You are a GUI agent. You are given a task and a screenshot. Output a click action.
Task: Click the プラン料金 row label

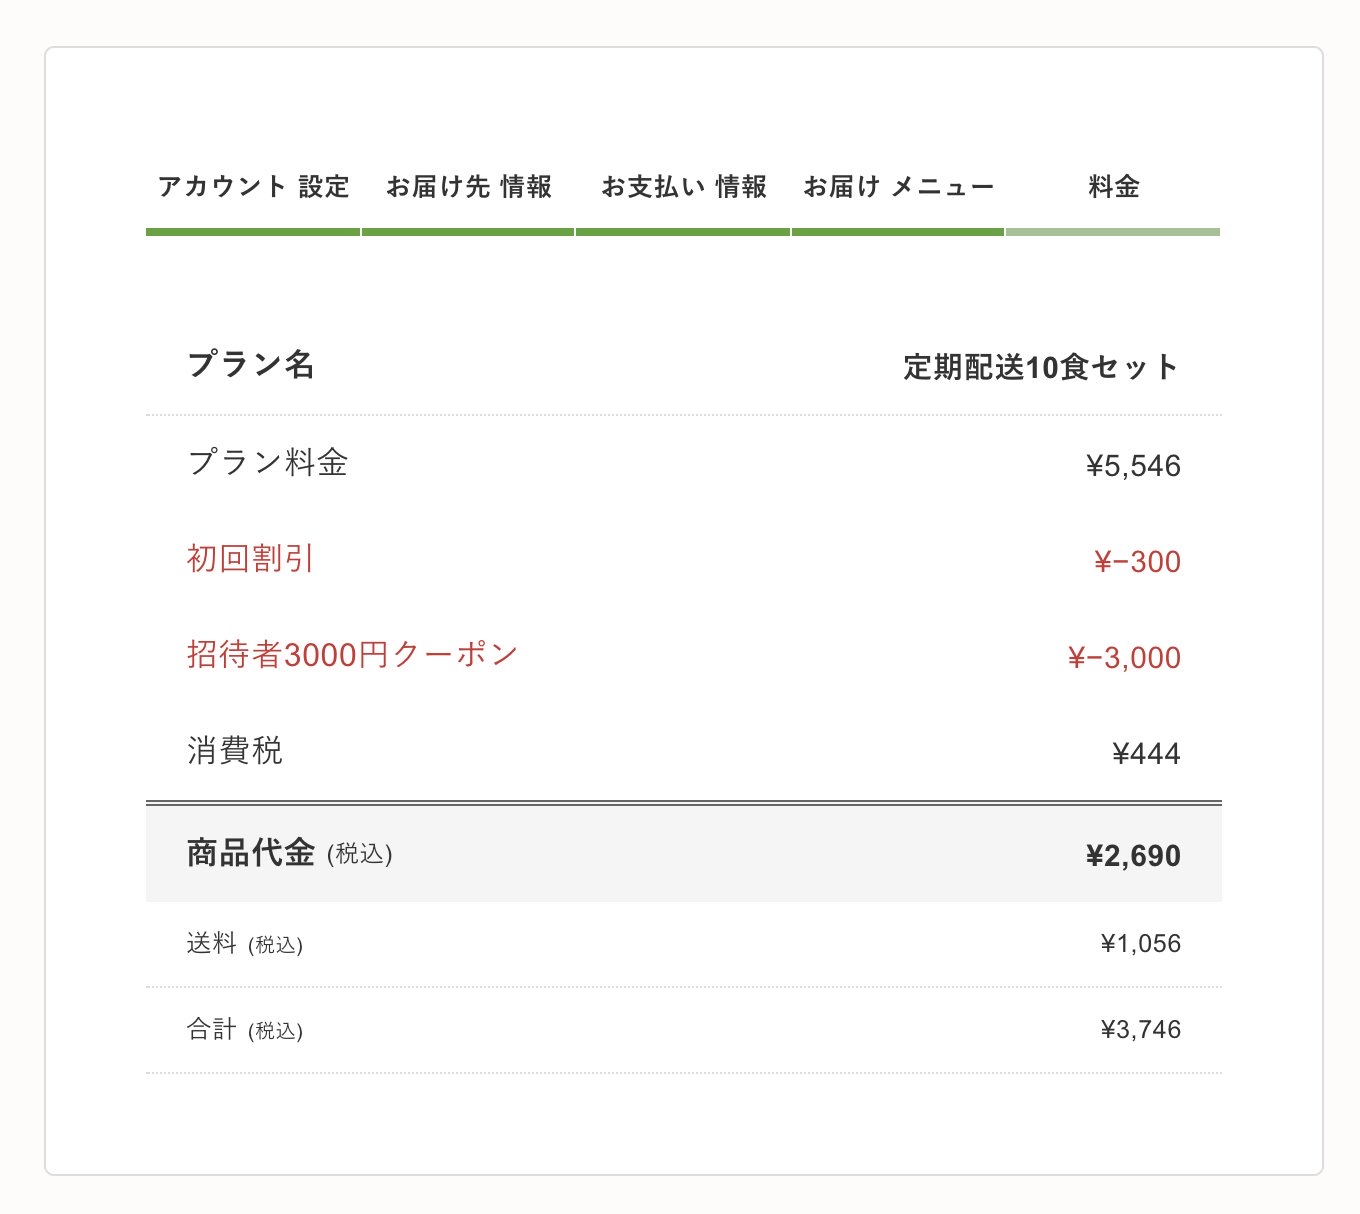(268, 463)
